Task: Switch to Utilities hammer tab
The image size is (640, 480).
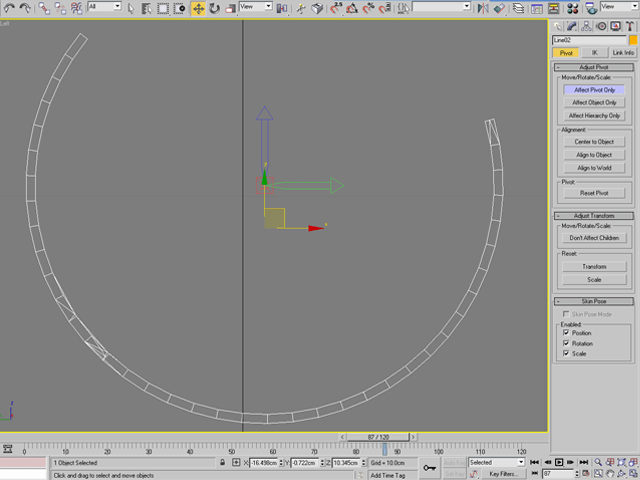Action: [x=630, y=27]
